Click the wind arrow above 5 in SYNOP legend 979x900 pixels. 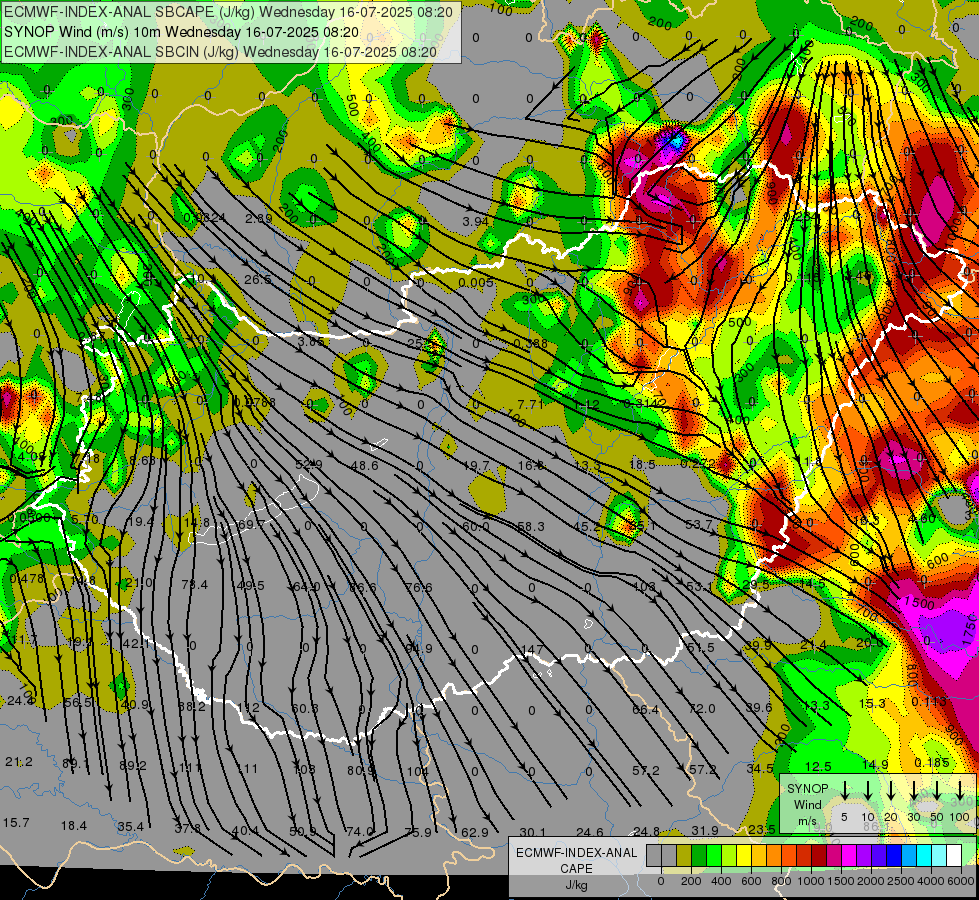[x=844, y=790]
